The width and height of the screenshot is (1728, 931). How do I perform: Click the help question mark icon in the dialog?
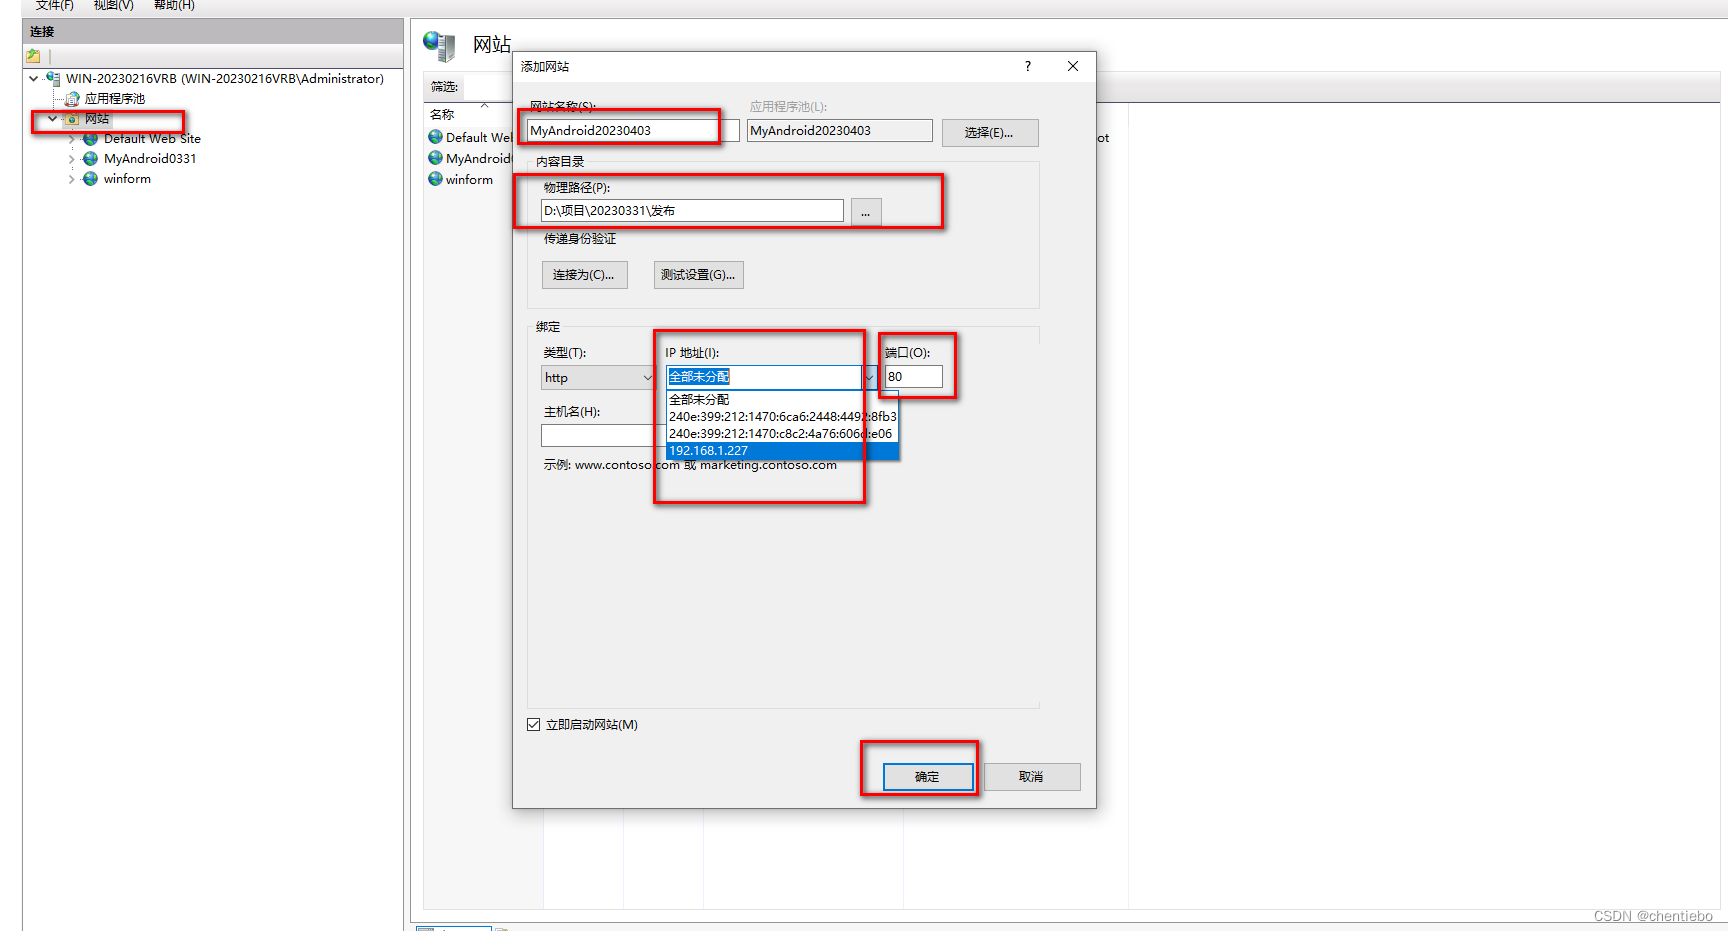(1027, 66)
